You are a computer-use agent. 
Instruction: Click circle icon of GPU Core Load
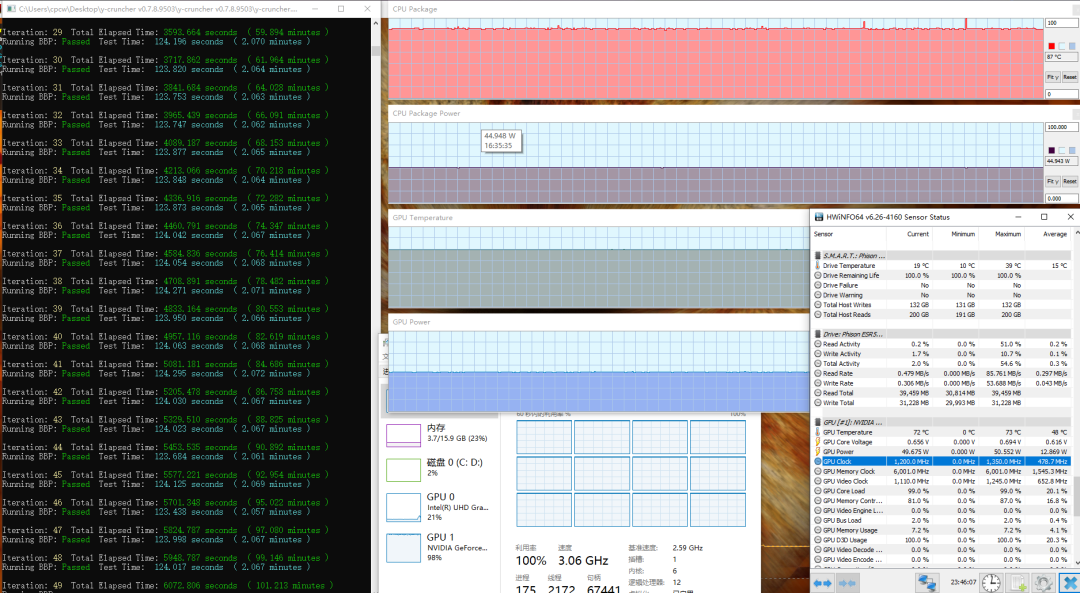click(x=818, y=491)
